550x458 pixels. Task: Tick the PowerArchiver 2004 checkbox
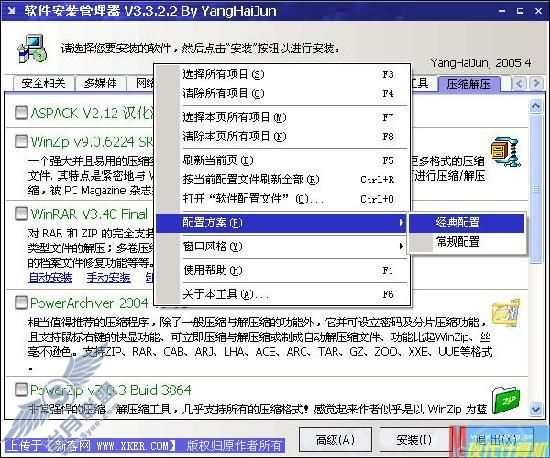click(21, 302)
